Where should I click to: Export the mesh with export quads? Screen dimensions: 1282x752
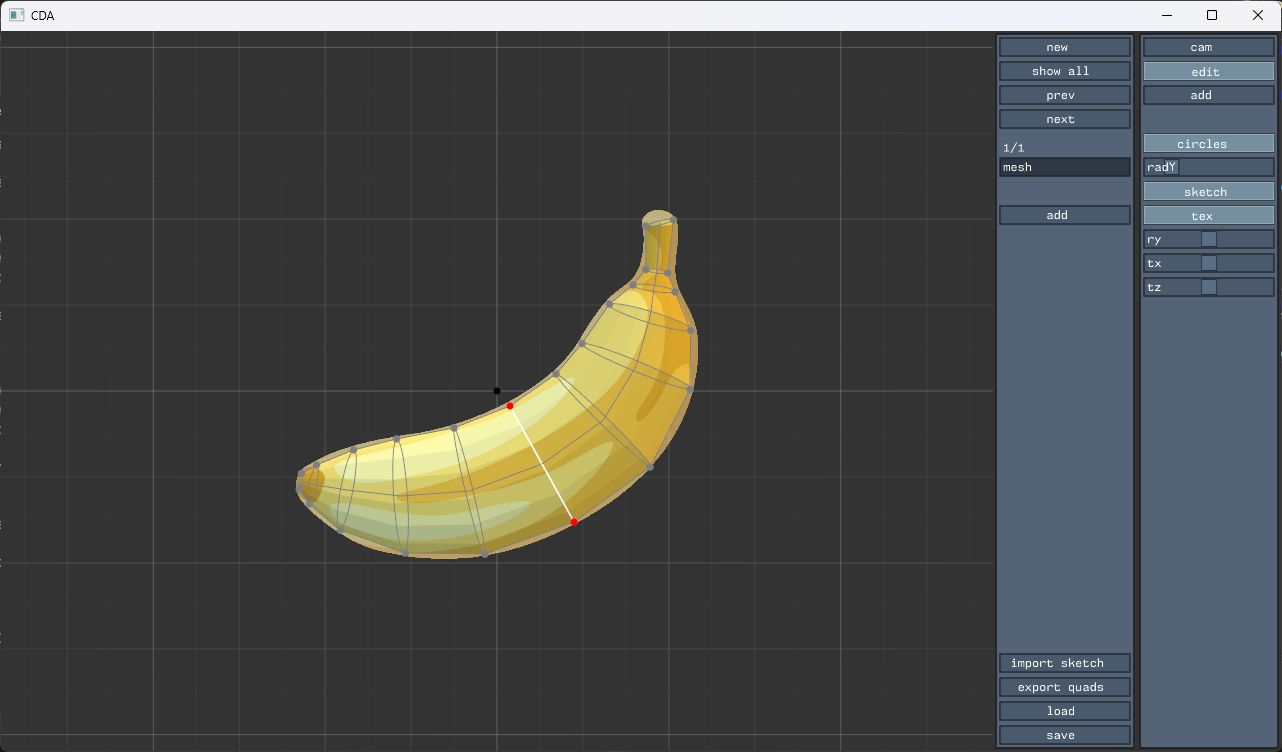point(1064,687)
